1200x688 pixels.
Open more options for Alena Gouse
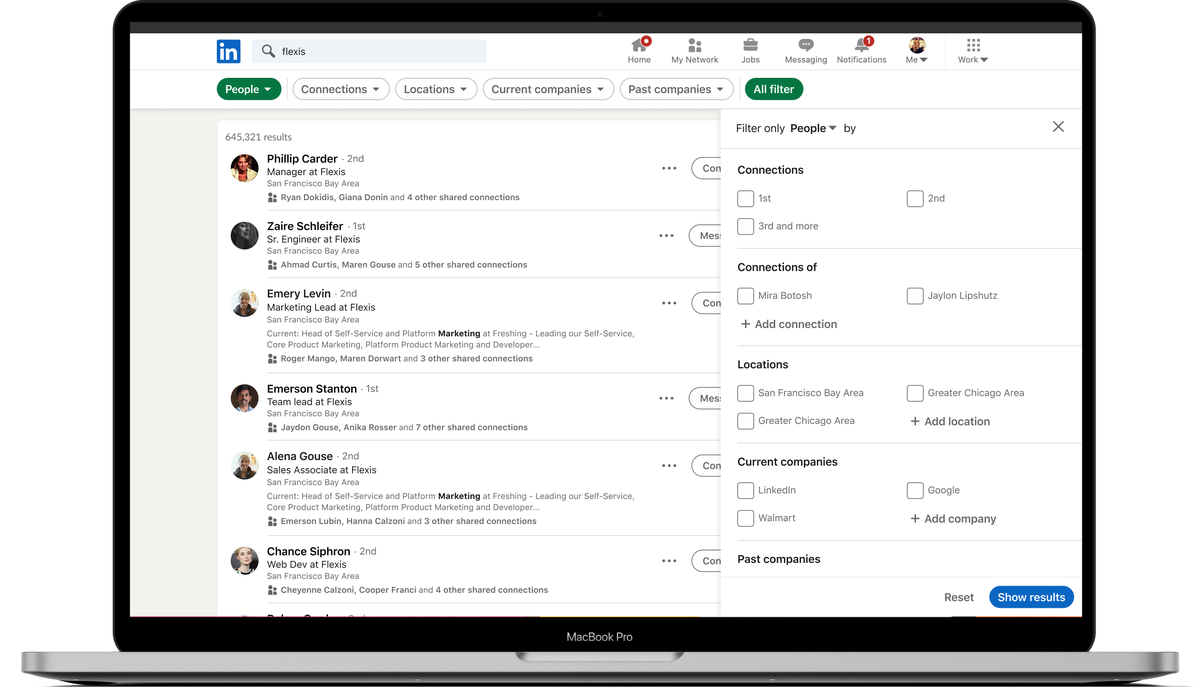tap(669, 466)
